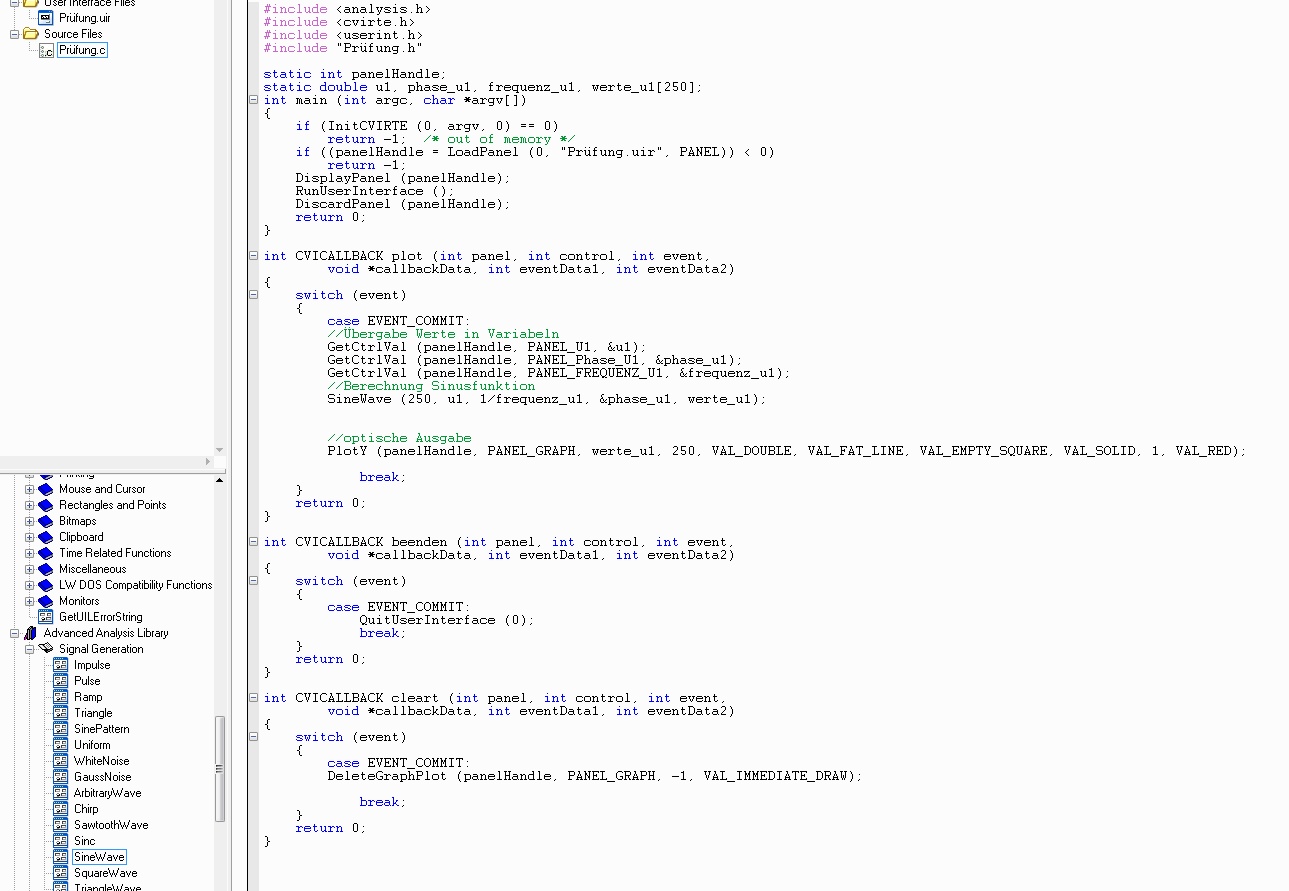The height and width of the screenshot is (891, 1289).
Task: Collapse the Source Files folder node
Action: click(14, 34)
